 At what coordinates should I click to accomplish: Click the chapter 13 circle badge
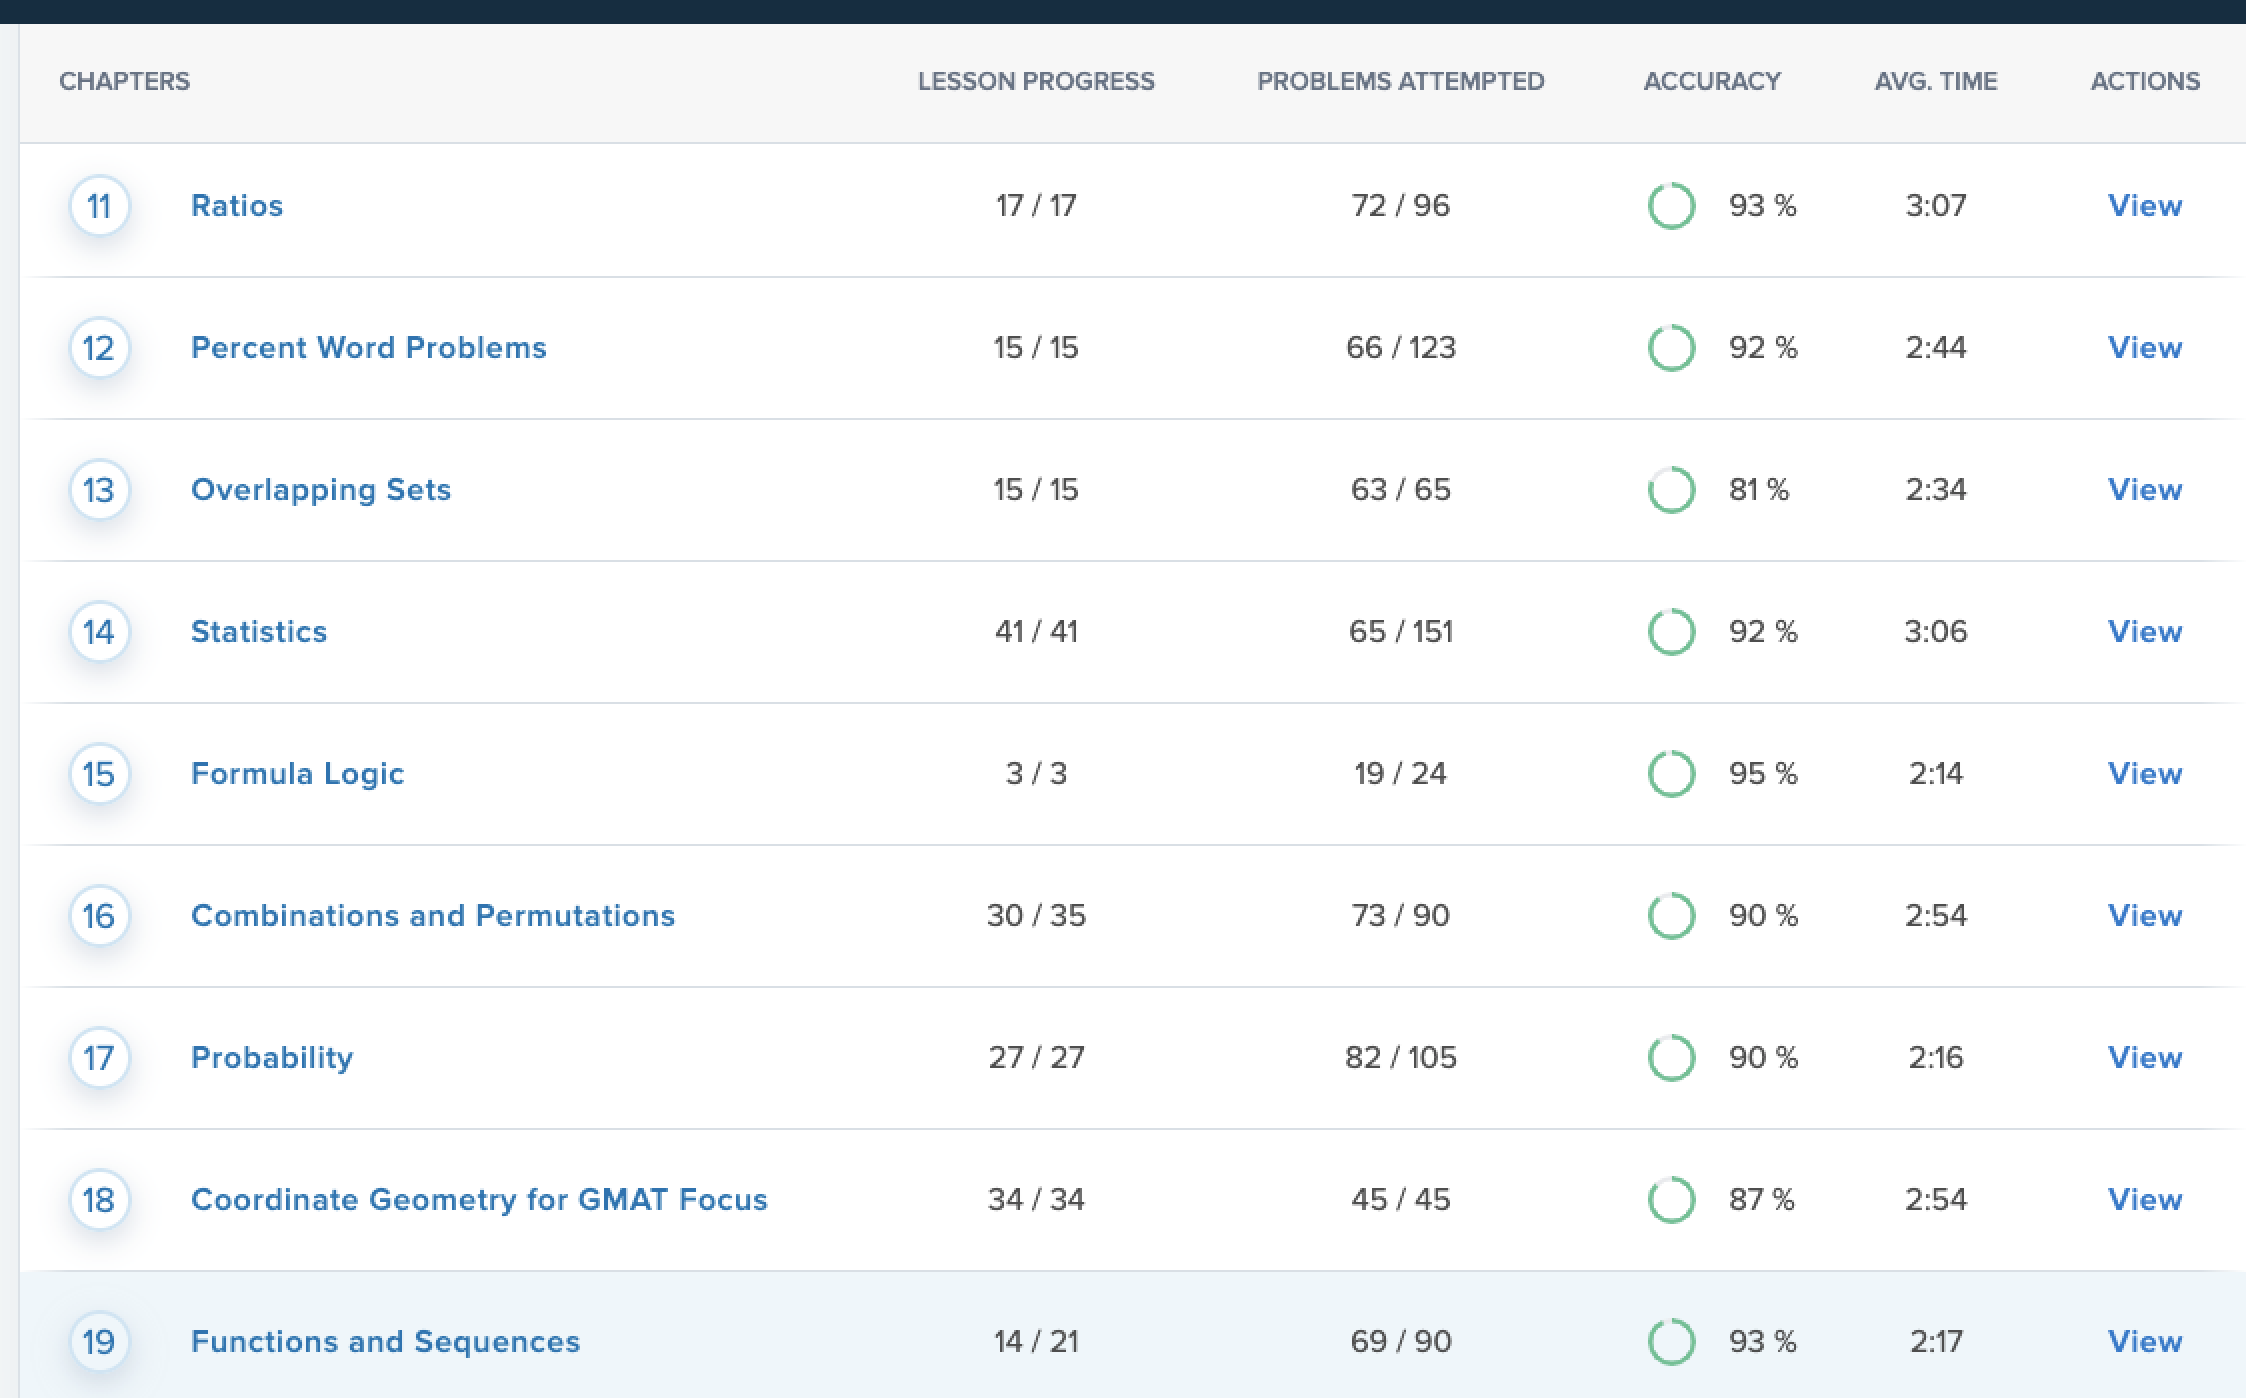[99, 490]
